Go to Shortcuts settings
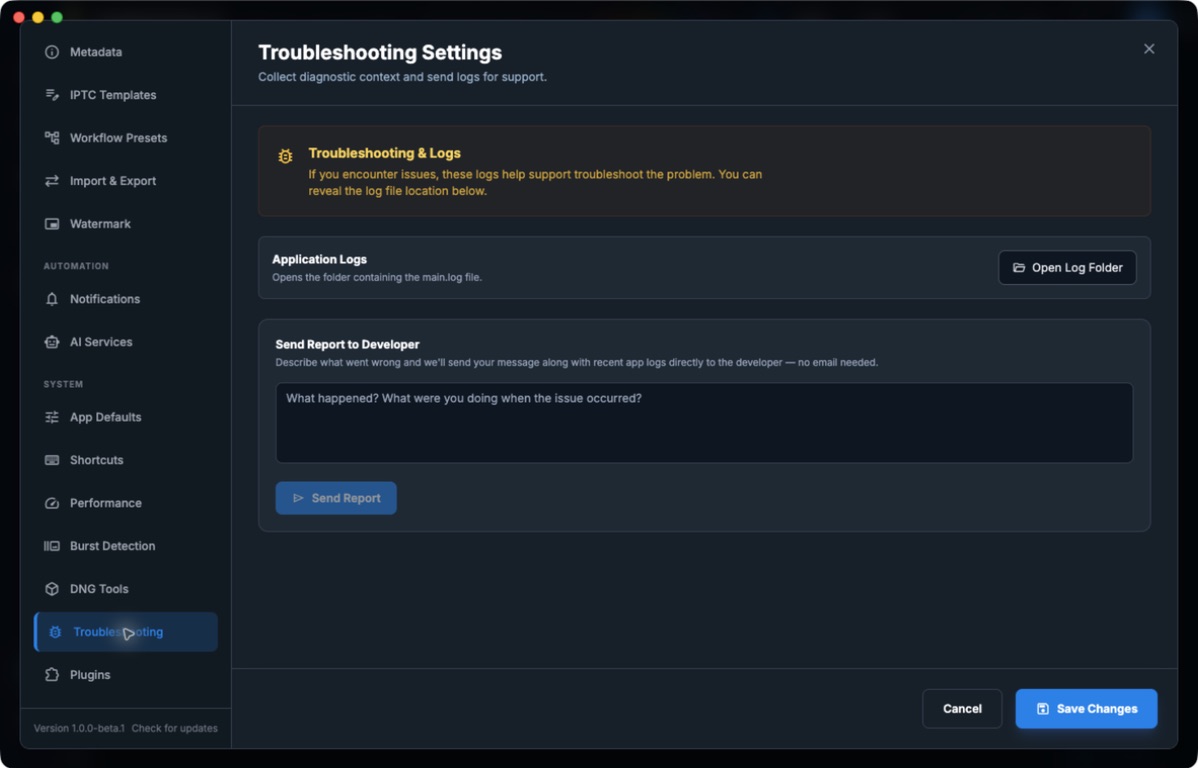Viewport: 1198px width, 768px height. pos(125,460)
